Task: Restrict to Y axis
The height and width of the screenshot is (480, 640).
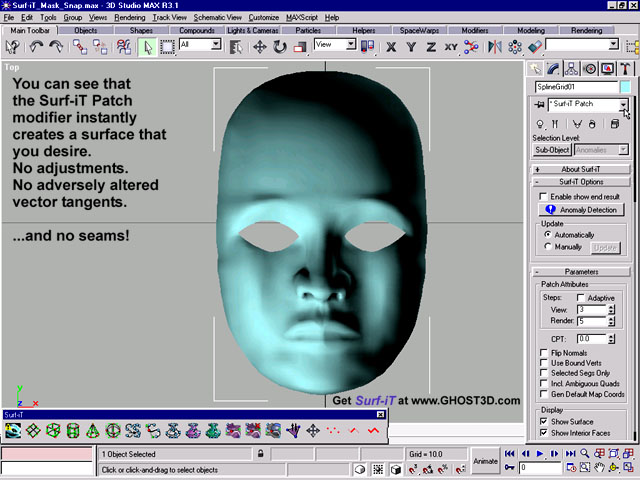Action: pos(411,47)
